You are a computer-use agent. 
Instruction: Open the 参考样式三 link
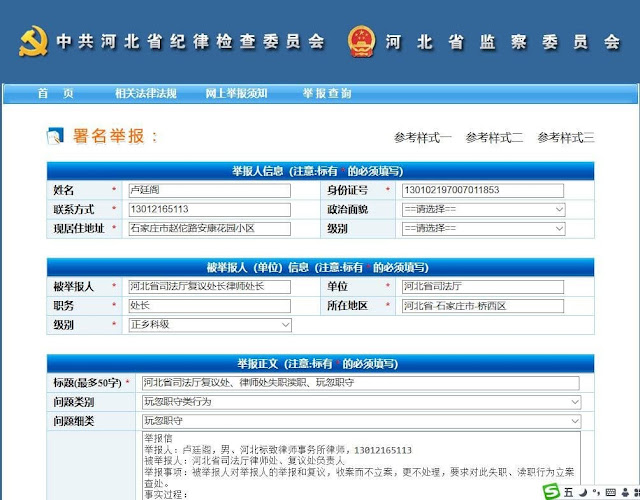click(566, 137)
